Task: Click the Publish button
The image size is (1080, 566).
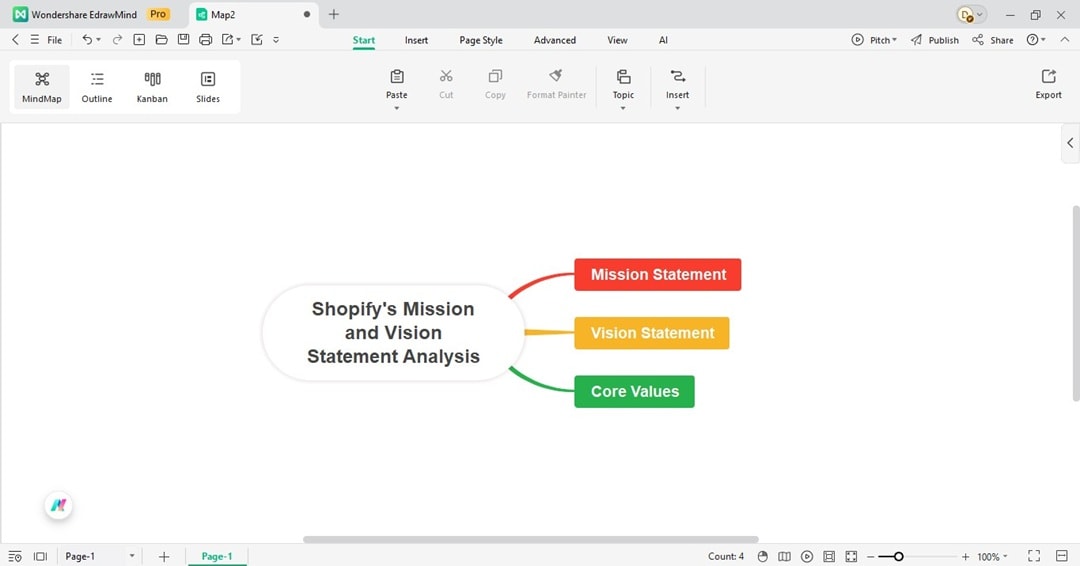Action: point(935,40)
